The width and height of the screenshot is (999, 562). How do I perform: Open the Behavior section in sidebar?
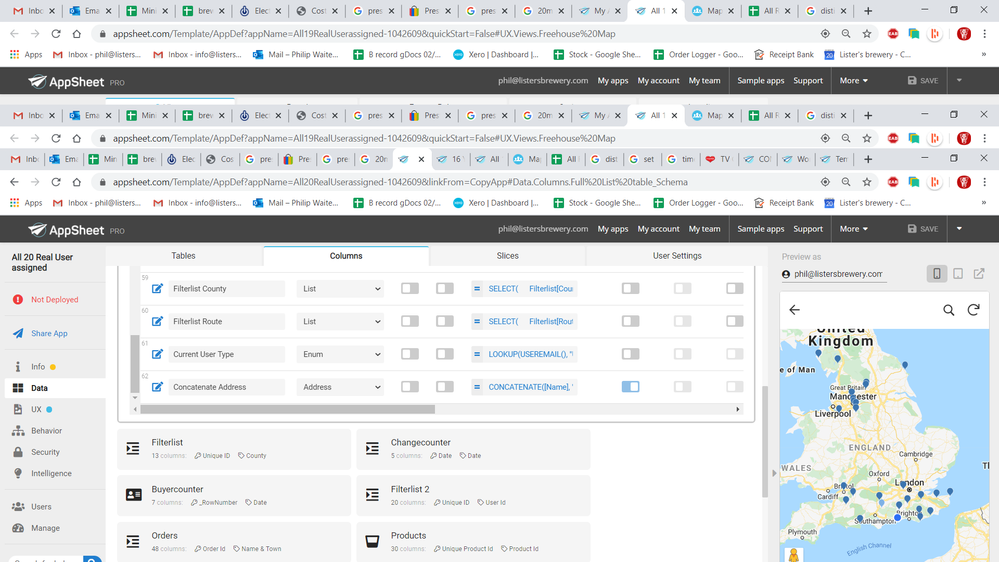tap(47, 431)
